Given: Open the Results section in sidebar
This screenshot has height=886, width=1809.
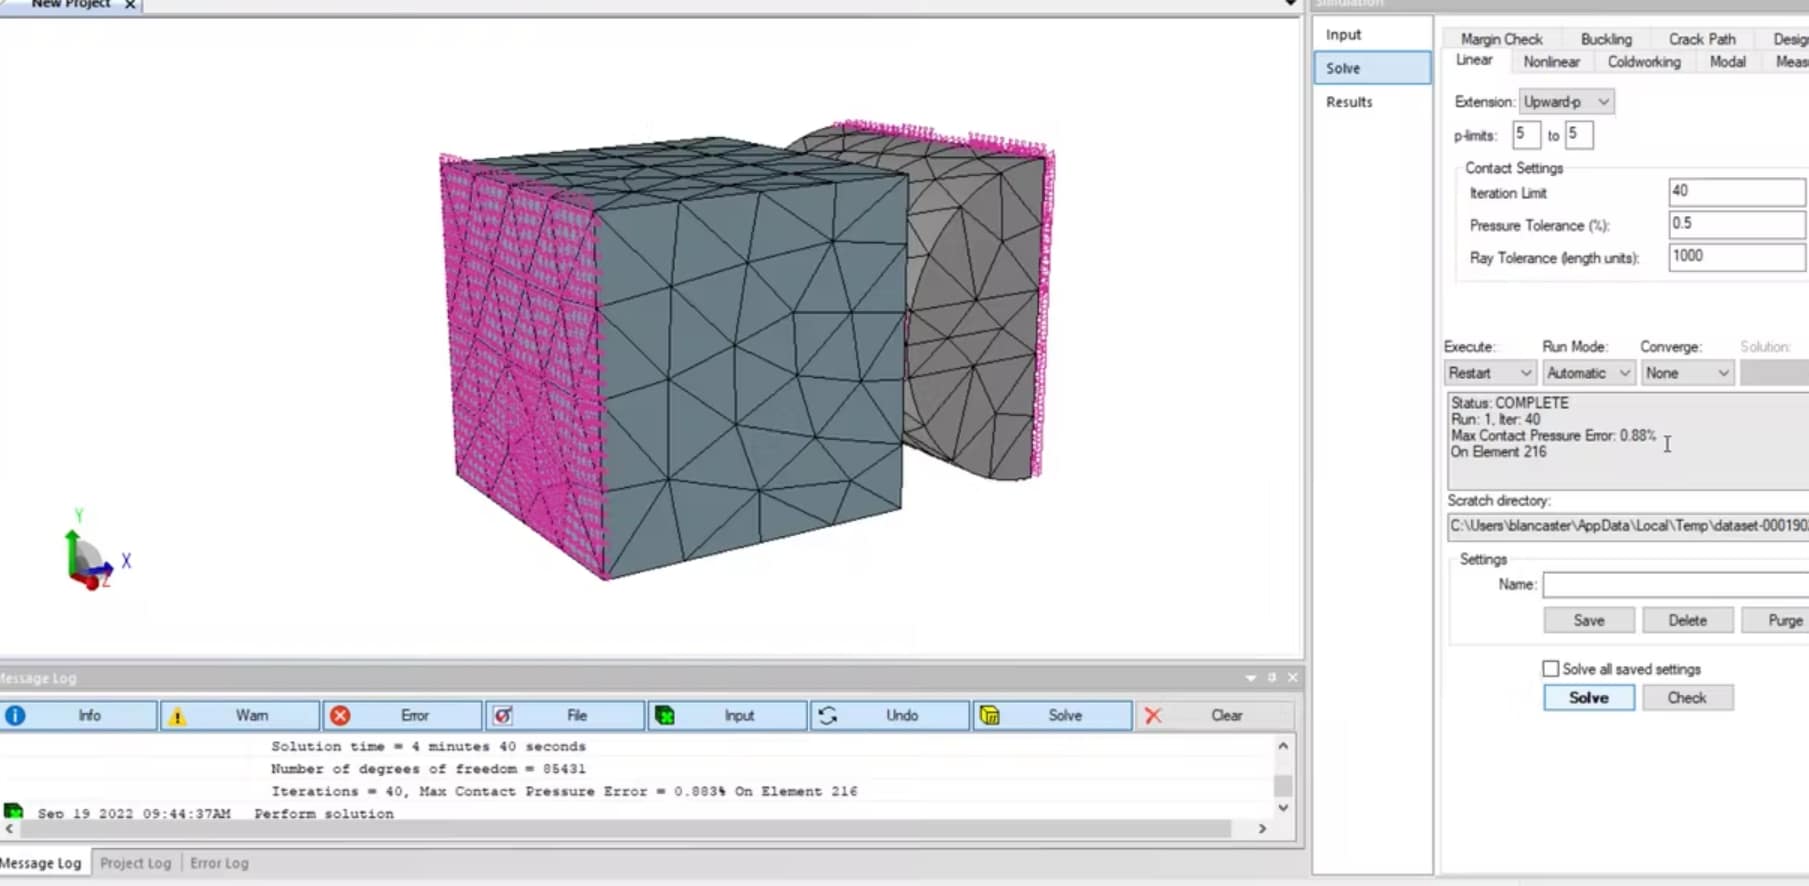Looking at the screenshot, I should click(1349, 102).
